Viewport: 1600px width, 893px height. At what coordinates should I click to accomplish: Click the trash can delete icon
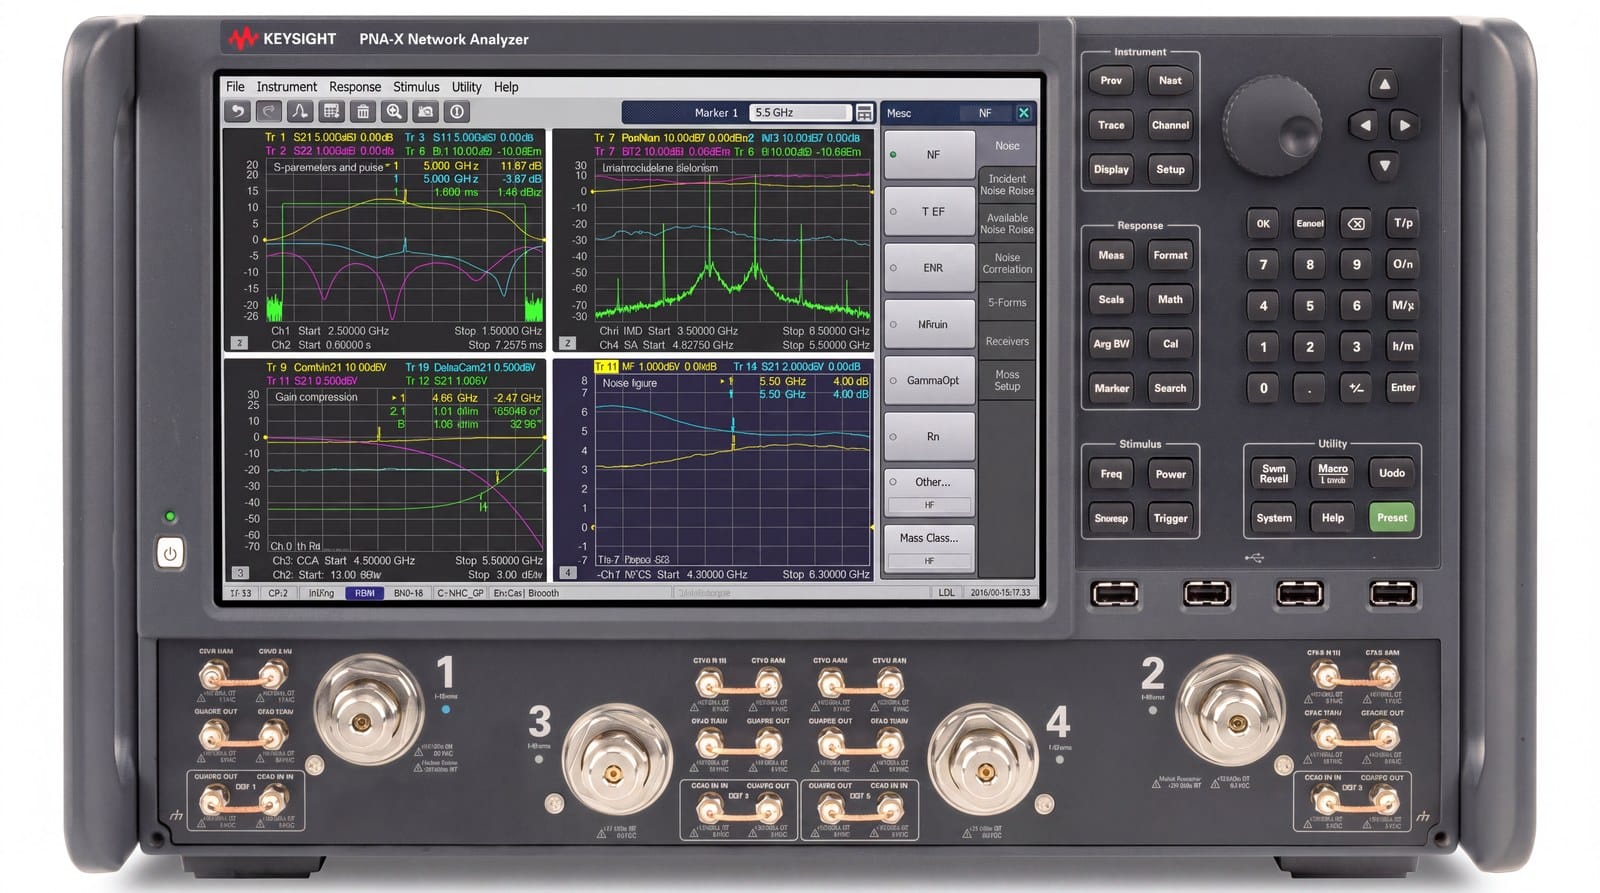363,112
